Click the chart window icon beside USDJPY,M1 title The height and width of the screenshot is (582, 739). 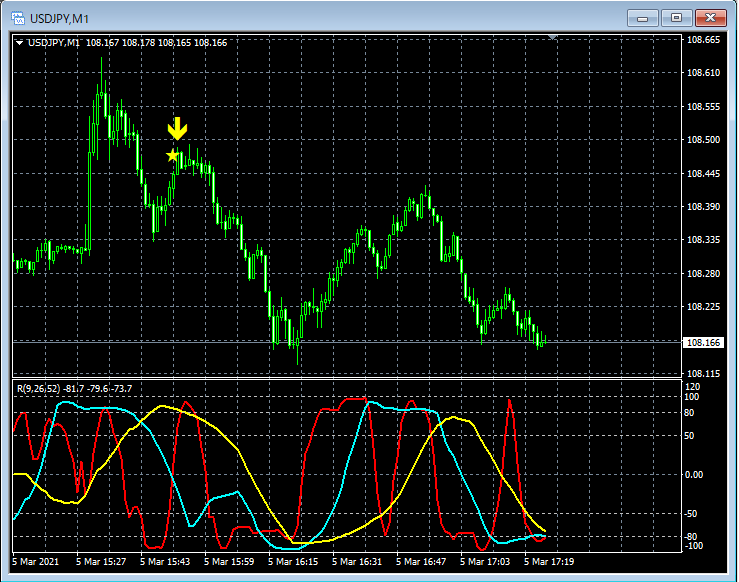(18, 18)
